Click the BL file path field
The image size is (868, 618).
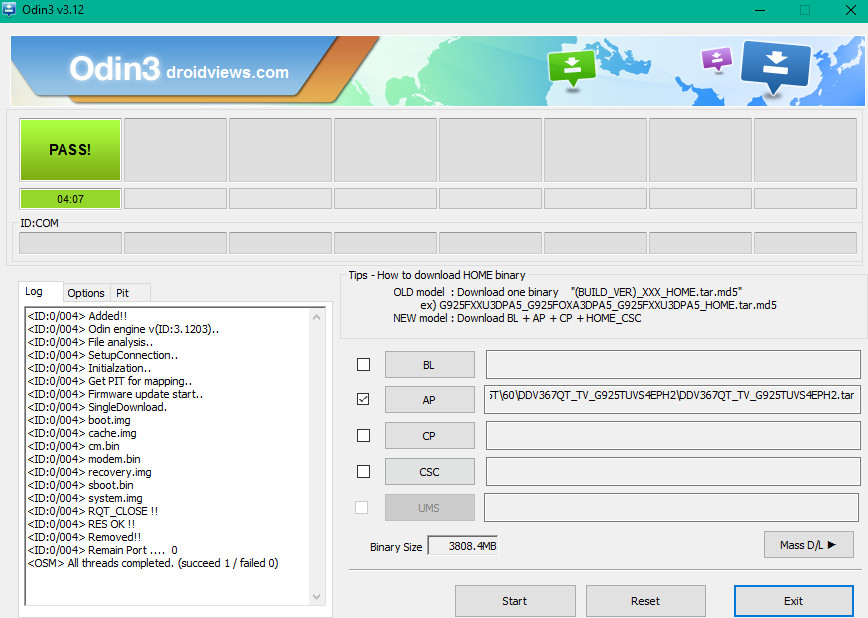point(673,364)
